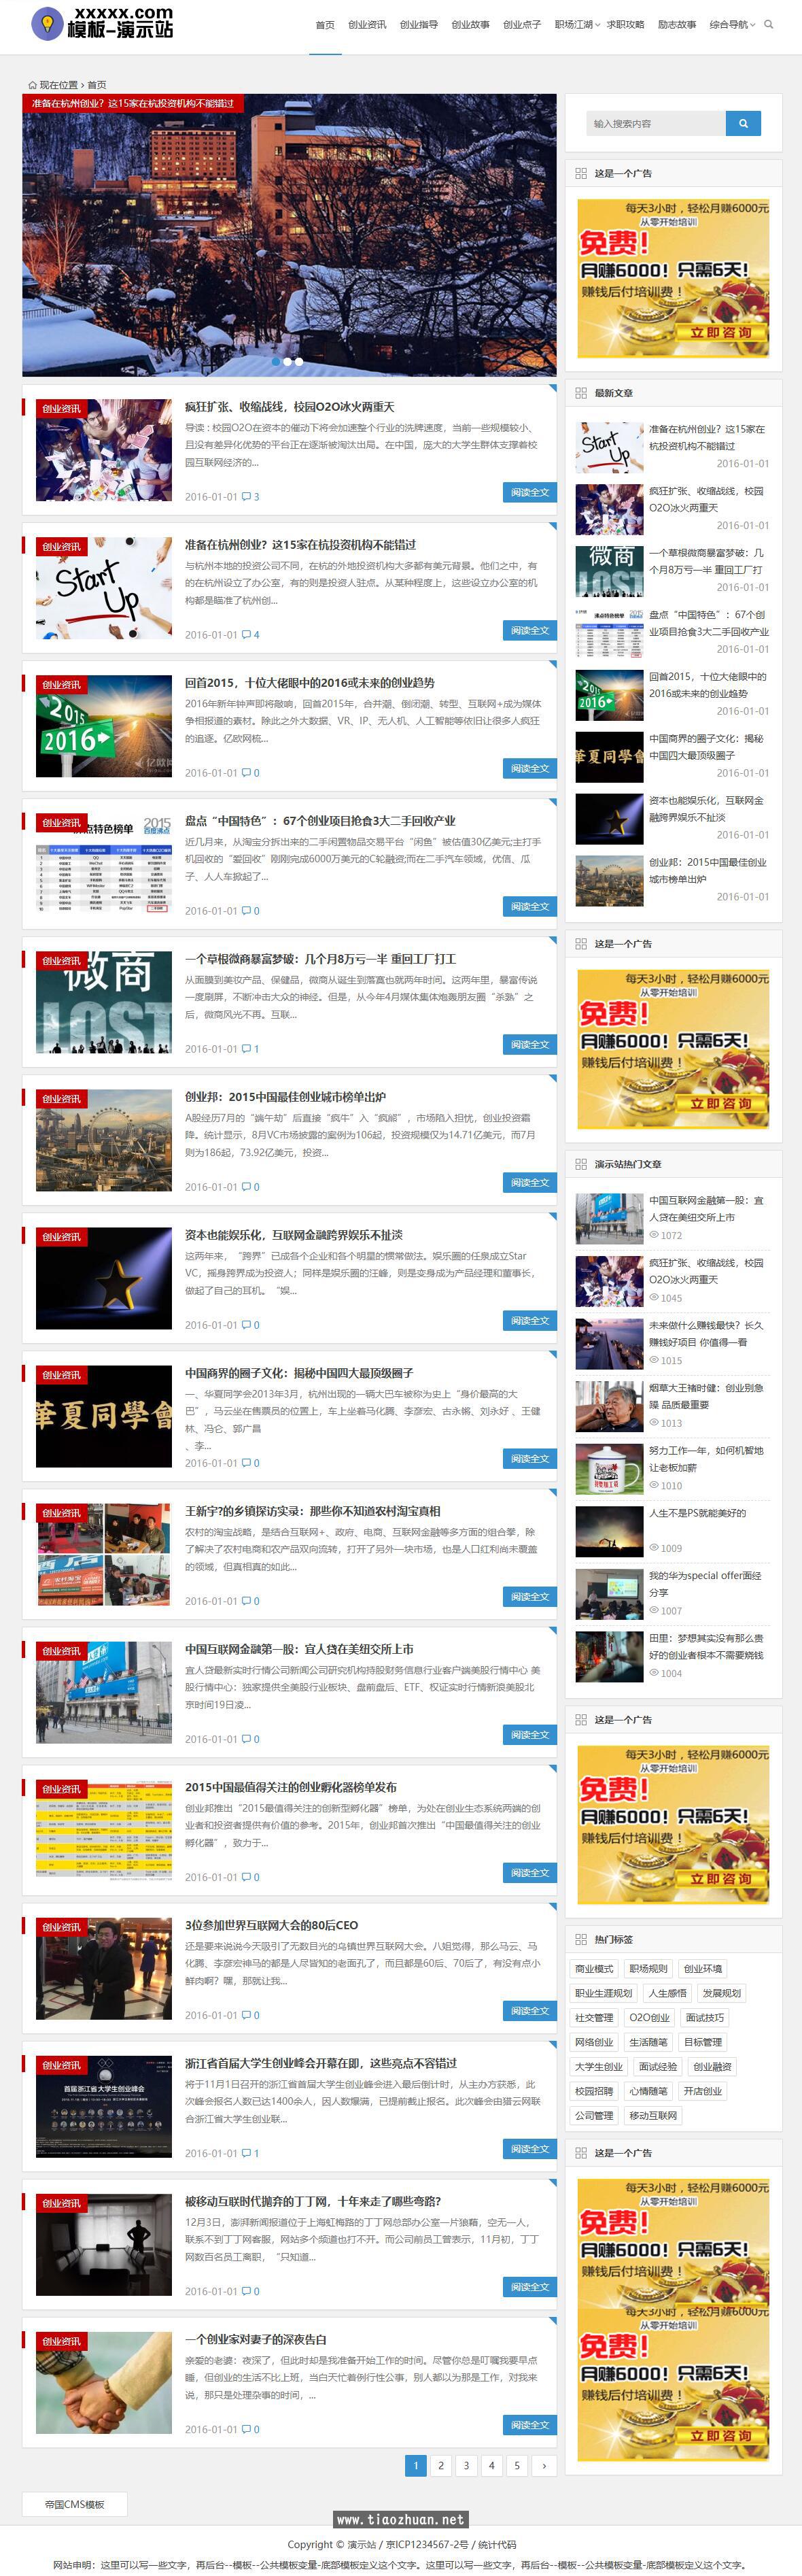Open article title 资本也能娱乐化，互联网金融跨界娱乐不扯淡
This screenshot has height=2576, width=802.
293,1235
